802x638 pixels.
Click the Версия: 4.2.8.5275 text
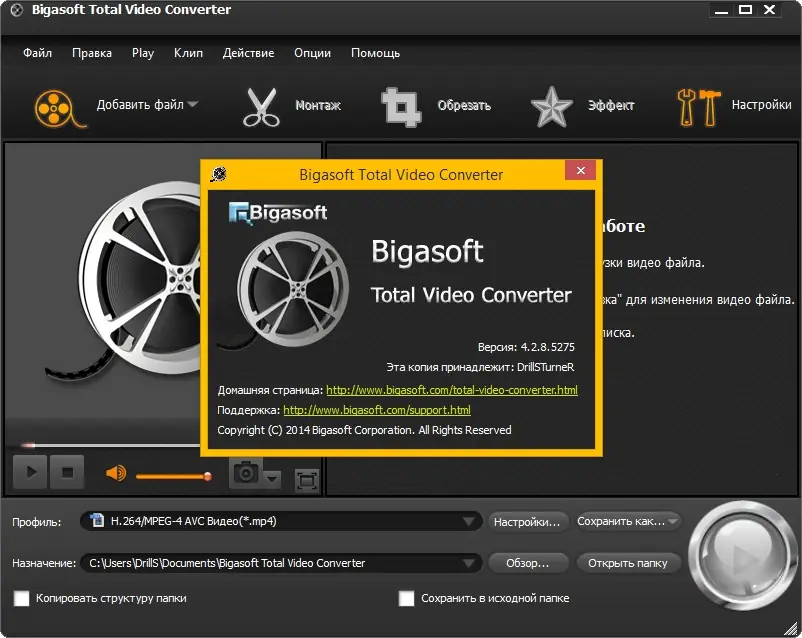click(x=526, y=347)
